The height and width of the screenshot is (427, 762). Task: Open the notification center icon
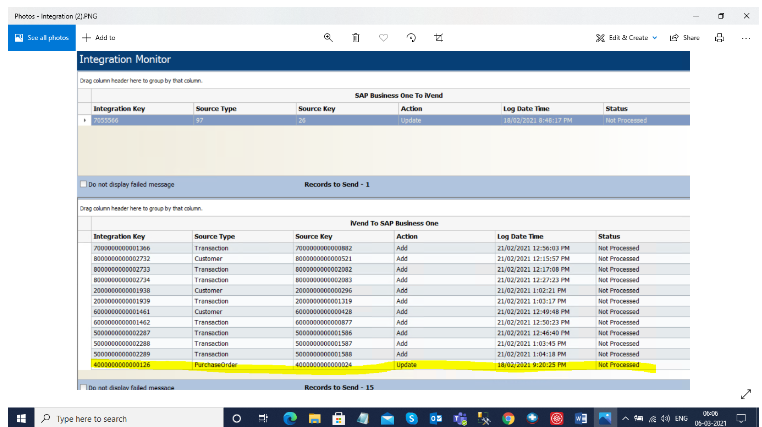[741, 418]
